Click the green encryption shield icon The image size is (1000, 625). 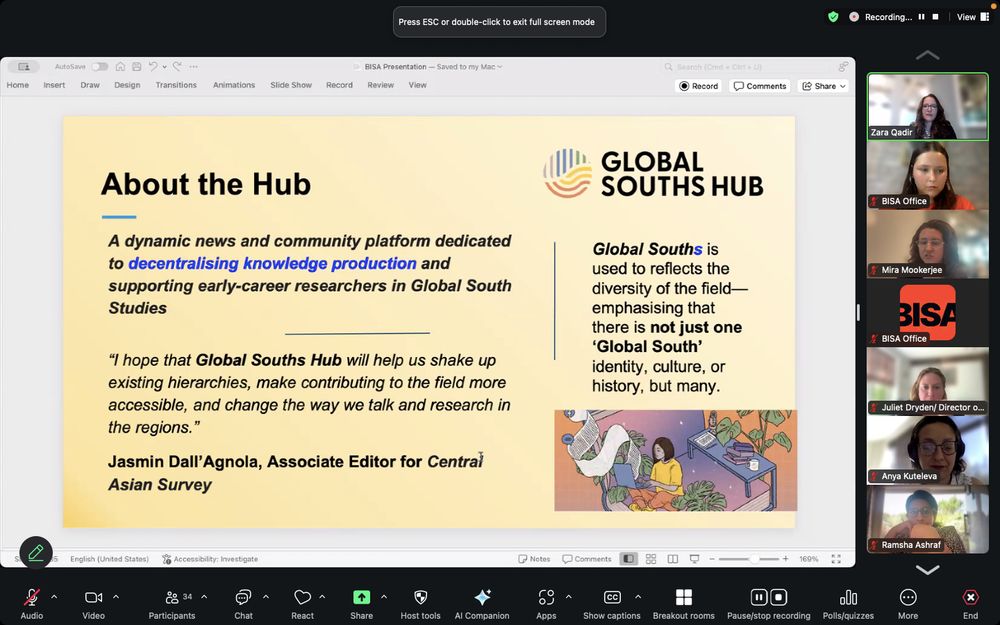click(x=833, y=17)
